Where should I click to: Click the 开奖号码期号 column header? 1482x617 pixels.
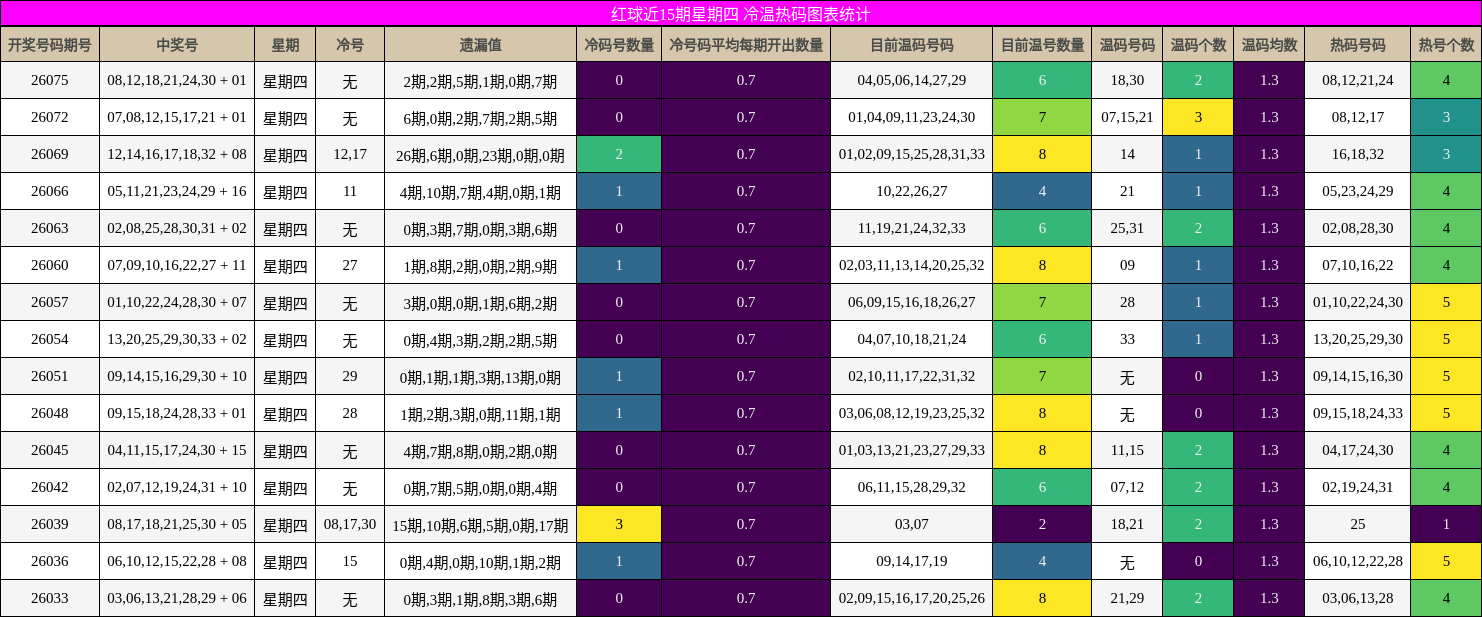50,45
